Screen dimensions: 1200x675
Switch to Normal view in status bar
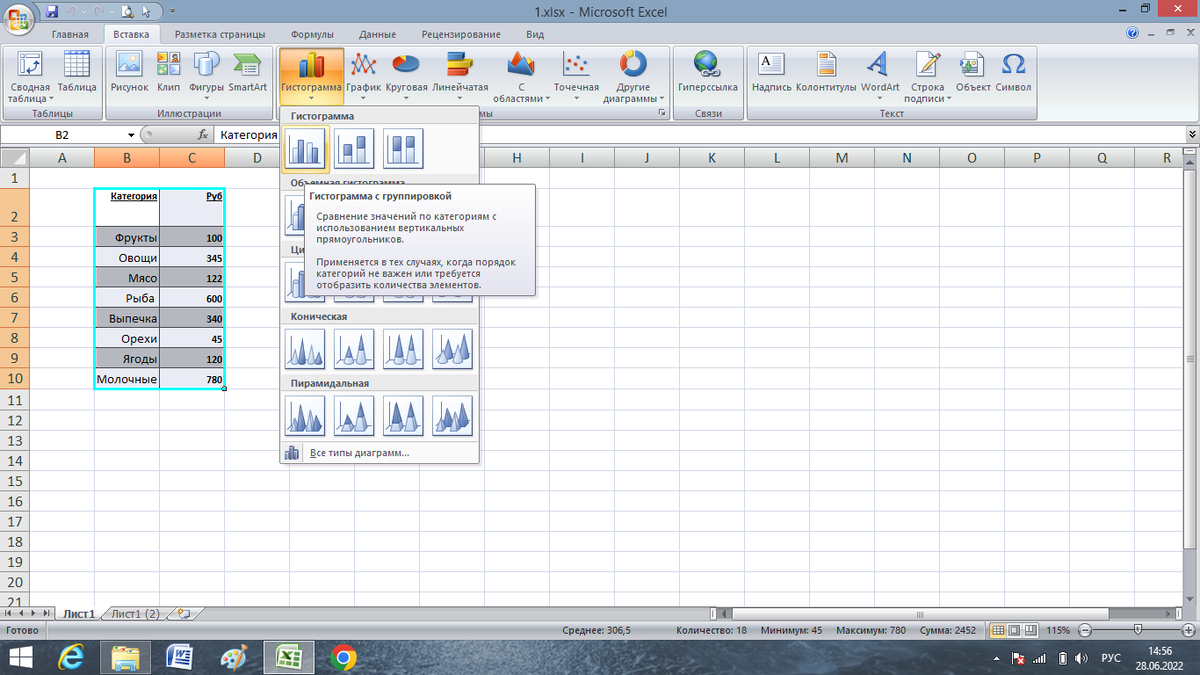click(x=997, y=631)
